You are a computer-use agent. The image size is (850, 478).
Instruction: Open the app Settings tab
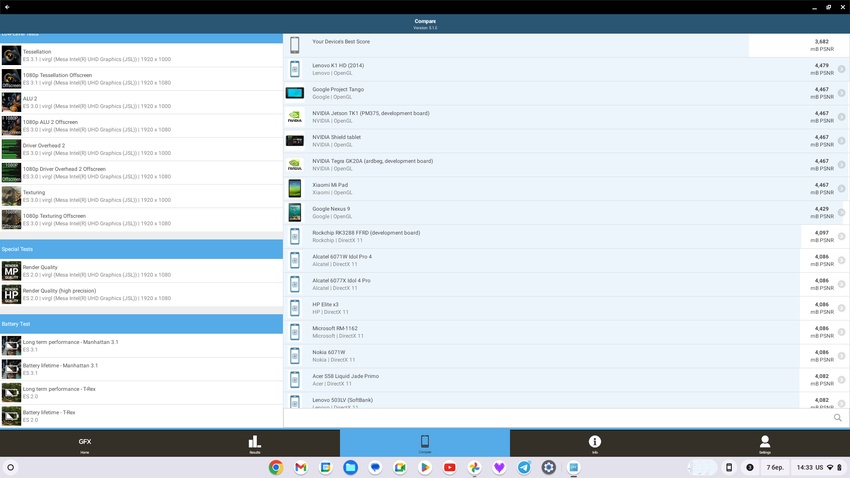(764, 443)
